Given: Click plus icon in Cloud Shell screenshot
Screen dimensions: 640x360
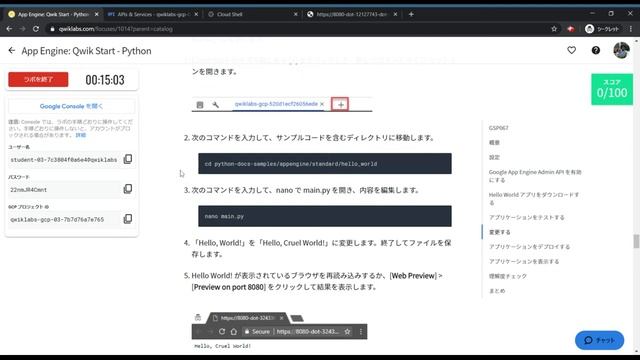Looking at the screenshot, I should point(340,104).
